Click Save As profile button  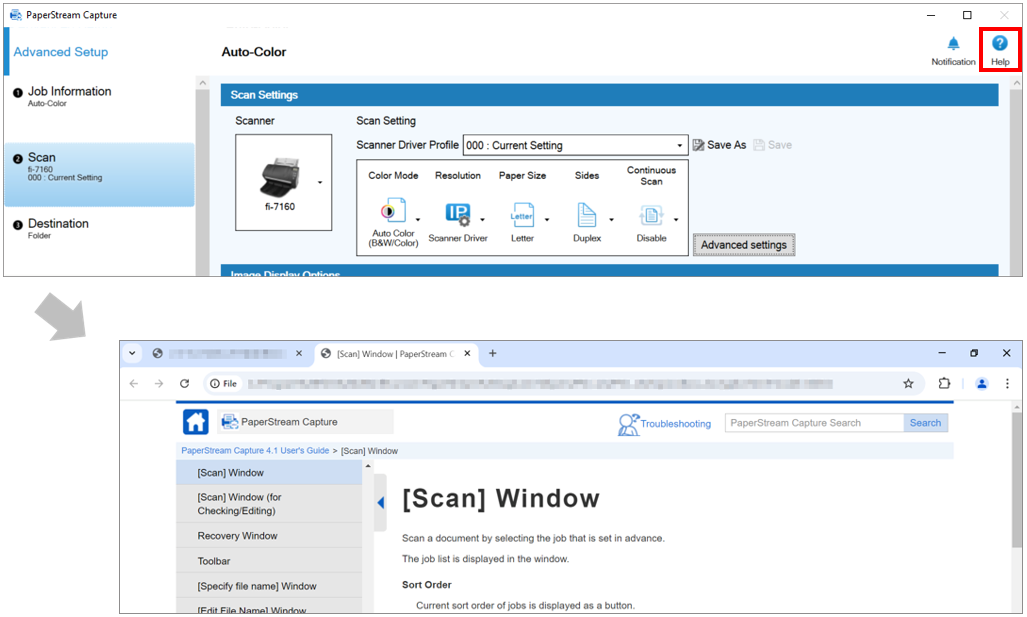point(719,145)
